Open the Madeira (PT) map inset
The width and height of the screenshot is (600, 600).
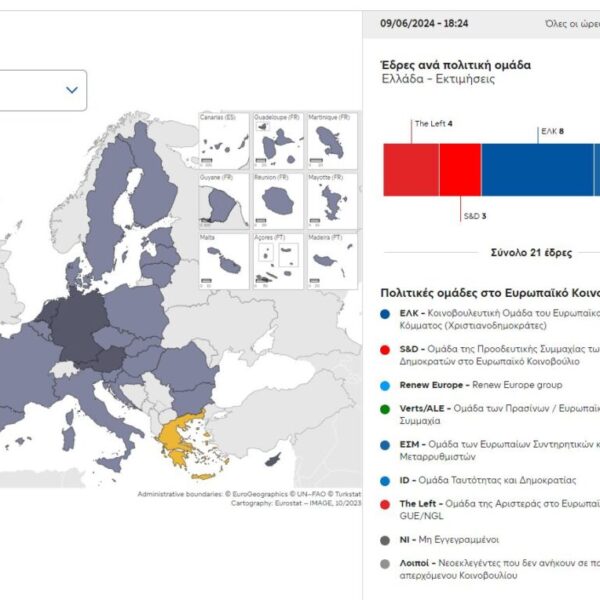tap(333, 261)
